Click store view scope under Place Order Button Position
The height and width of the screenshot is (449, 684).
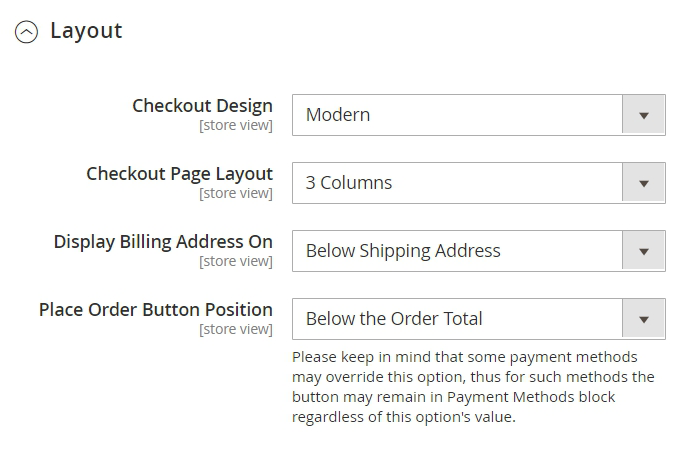235,330
